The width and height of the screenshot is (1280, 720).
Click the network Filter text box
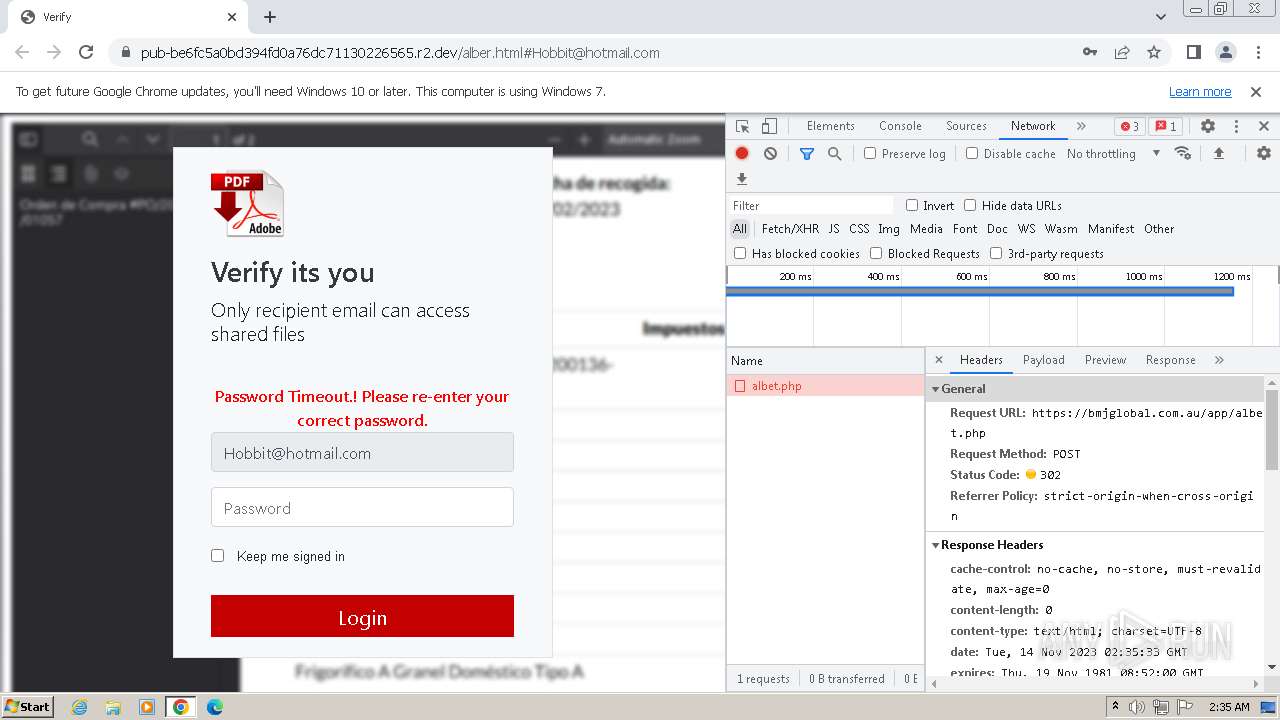811,205
